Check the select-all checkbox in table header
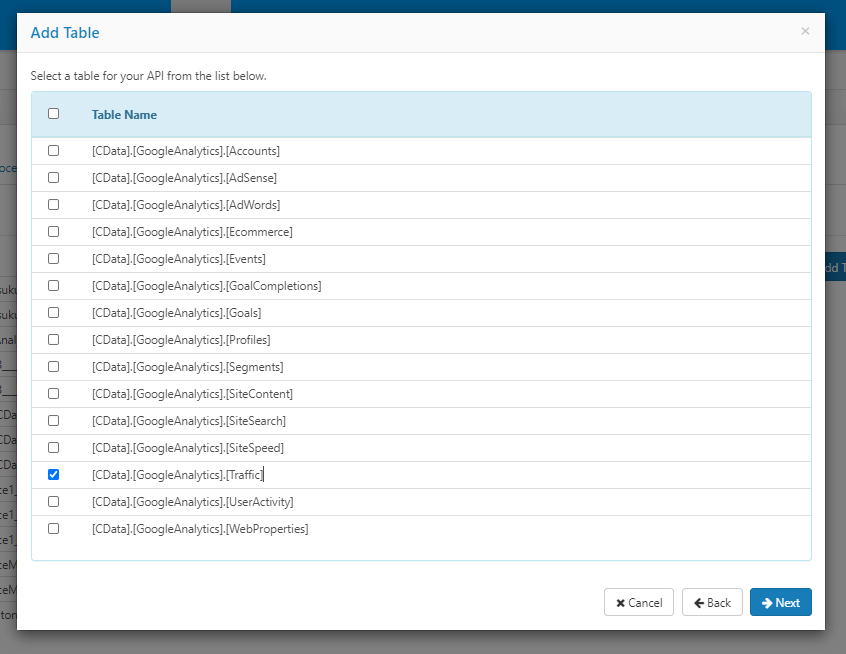Screen dimensions: 846x654 pos(53,114)
